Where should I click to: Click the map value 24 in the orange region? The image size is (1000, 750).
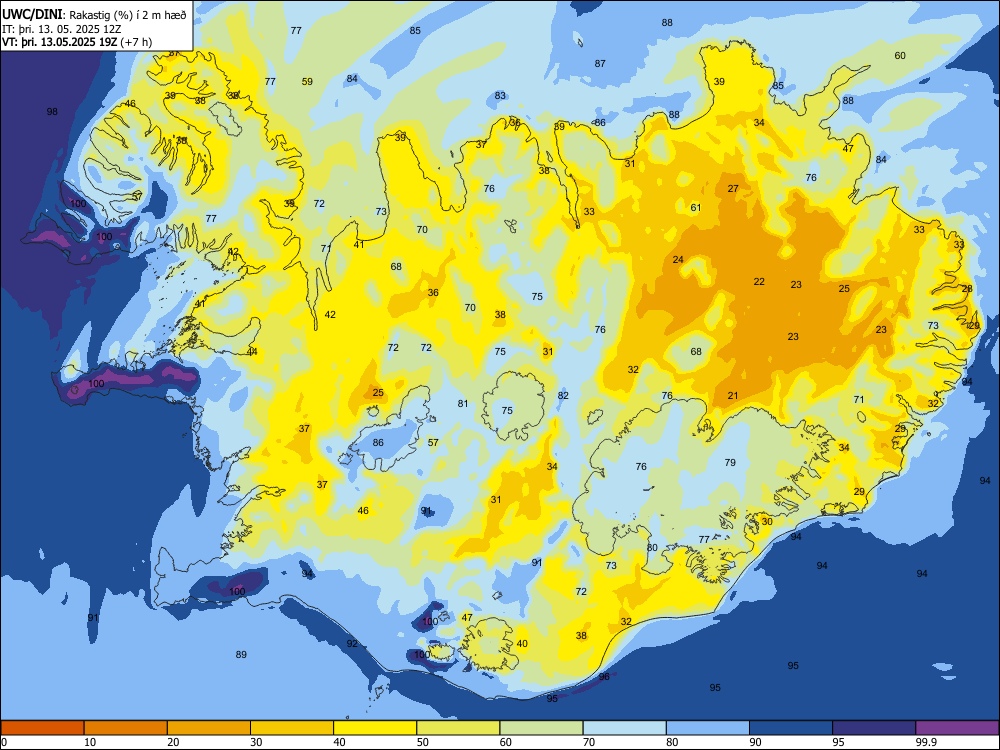click(678, 259)
